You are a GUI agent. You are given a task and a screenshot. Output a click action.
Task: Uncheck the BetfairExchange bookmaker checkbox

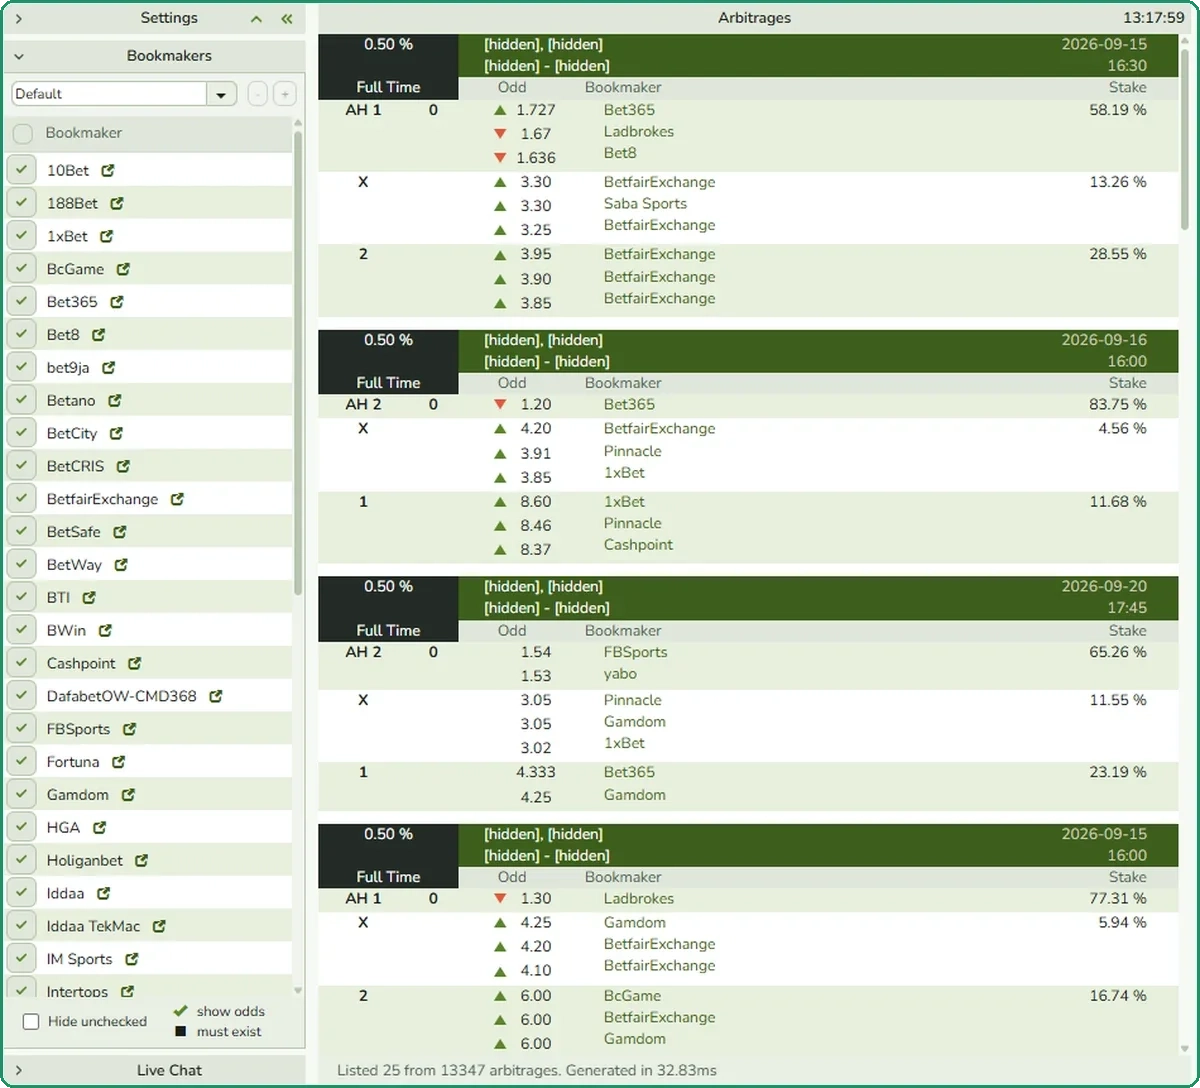[22, 498]
